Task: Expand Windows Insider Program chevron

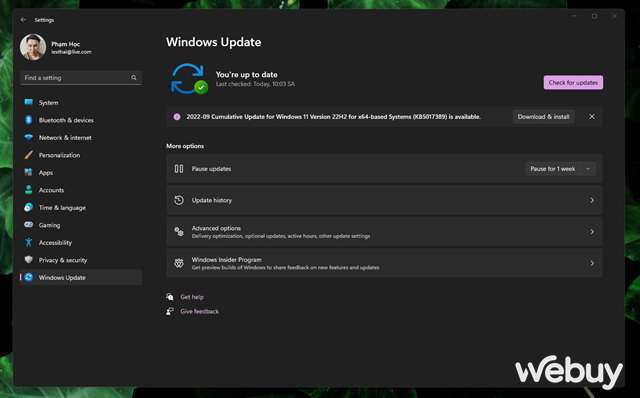Action: 592,263
